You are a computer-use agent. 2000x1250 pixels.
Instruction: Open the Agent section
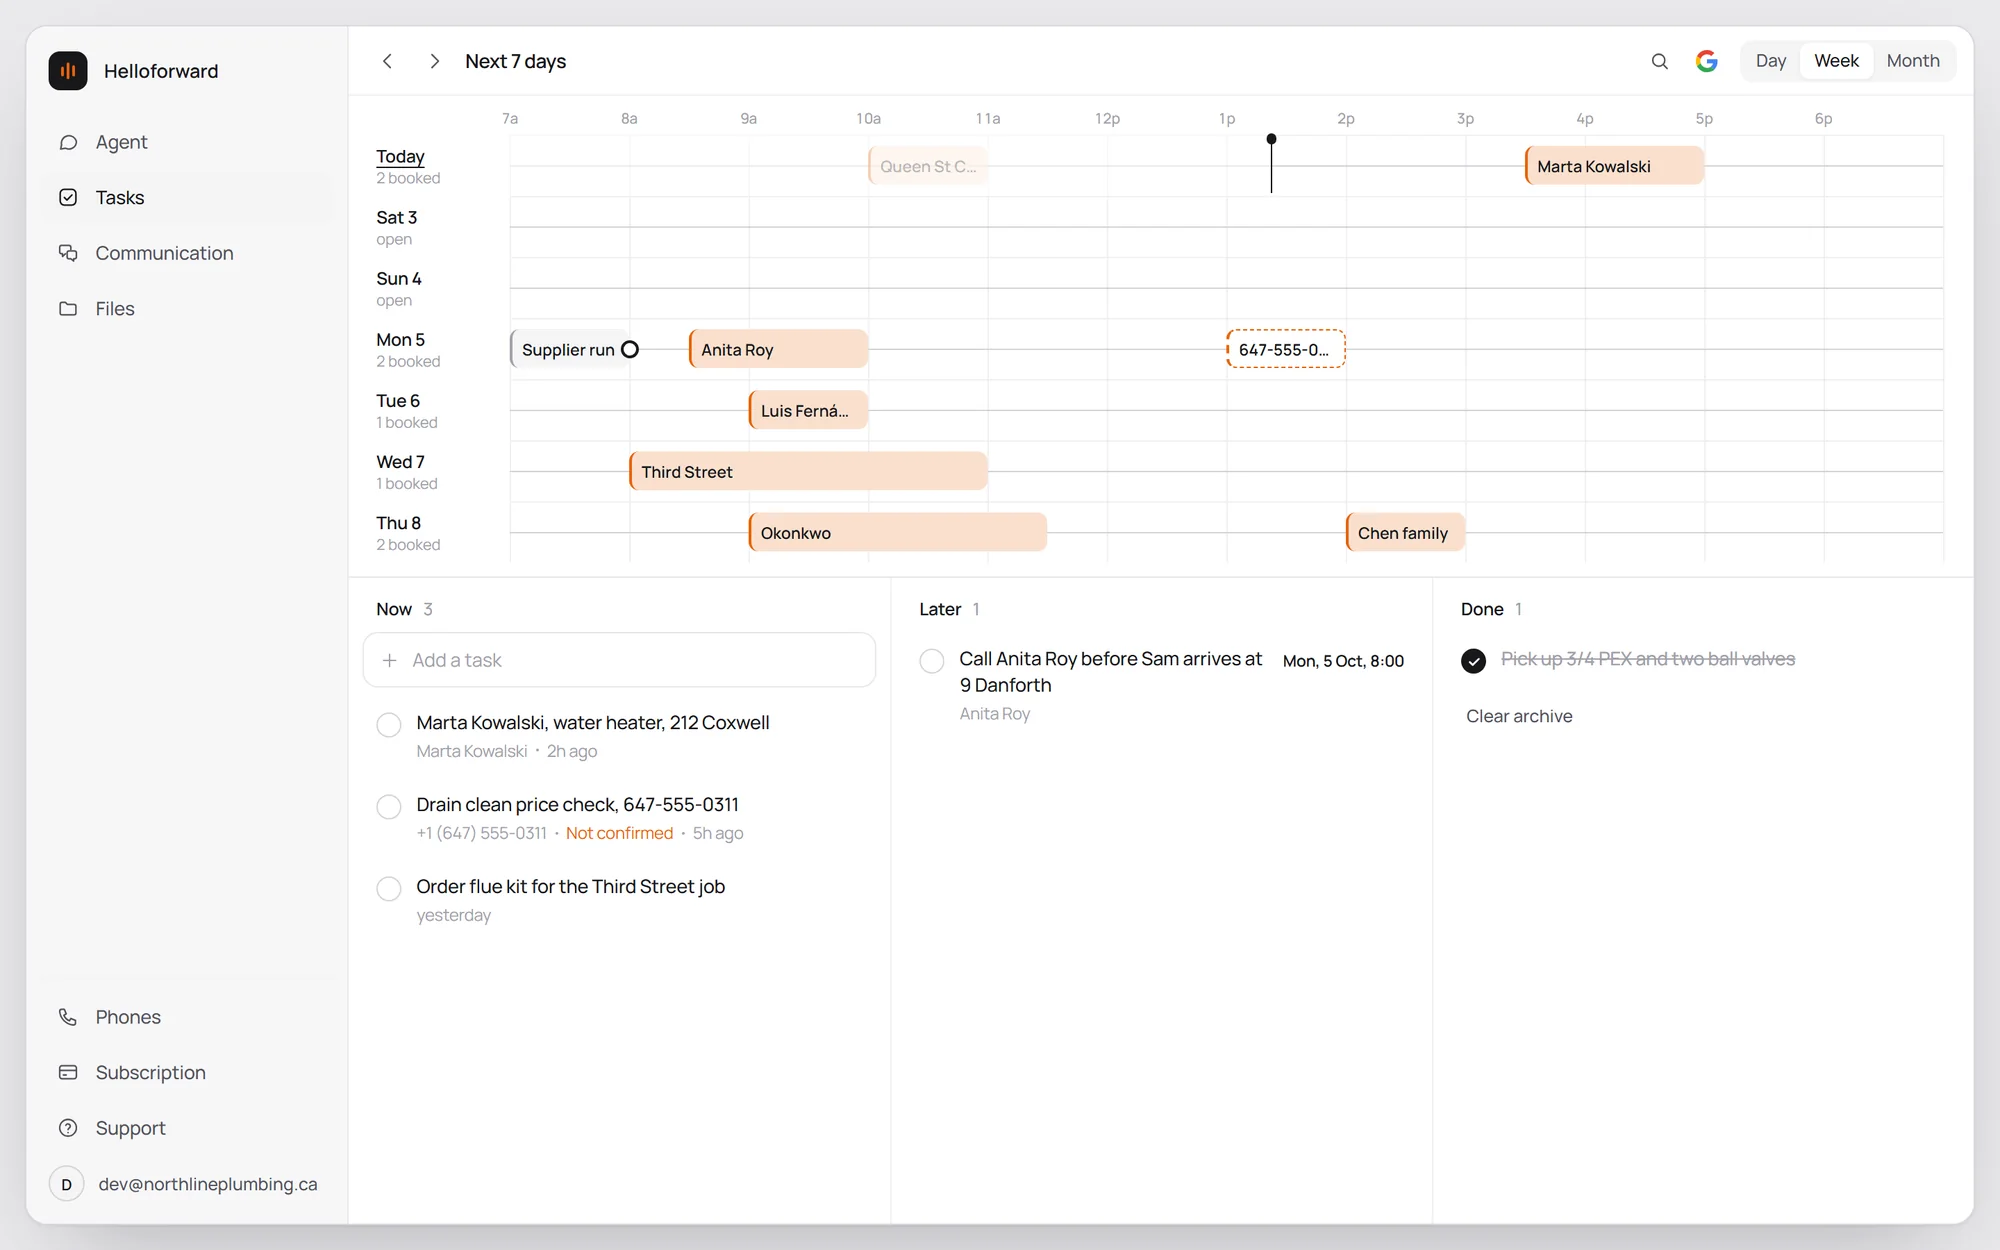pos(189,142)
